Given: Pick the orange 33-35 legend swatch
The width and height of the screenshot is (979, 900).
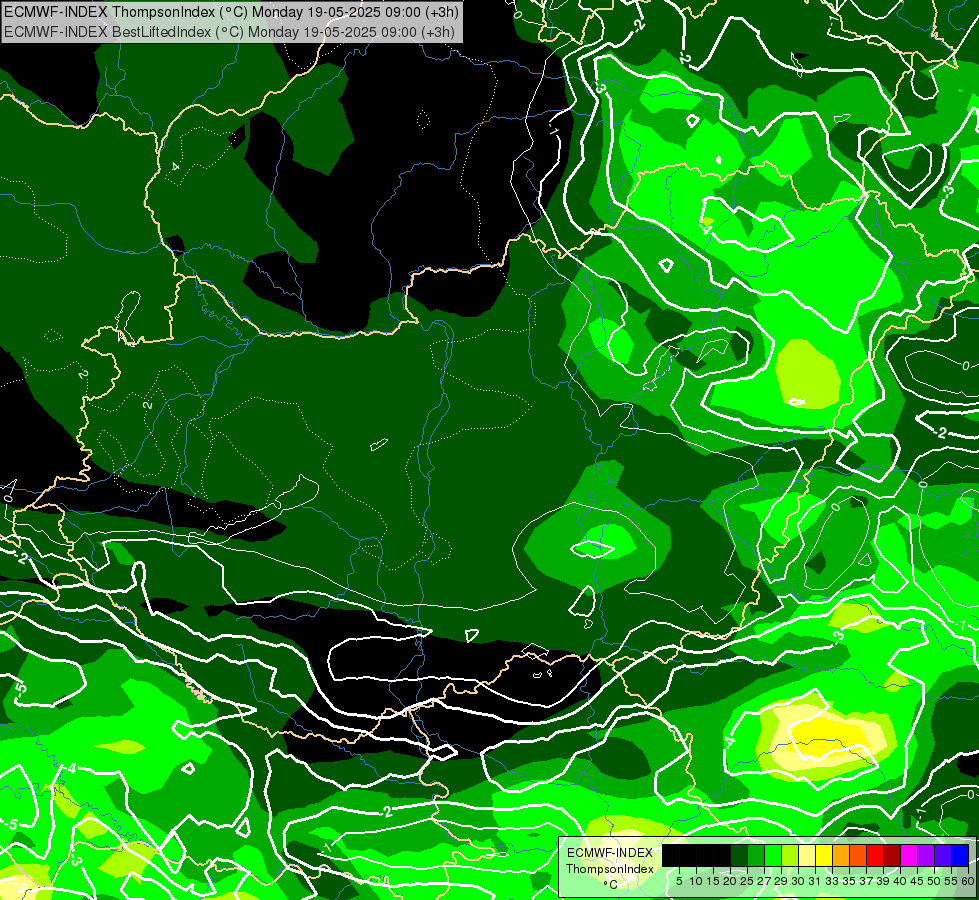Looking at the screenshot, I should point(841,855).
